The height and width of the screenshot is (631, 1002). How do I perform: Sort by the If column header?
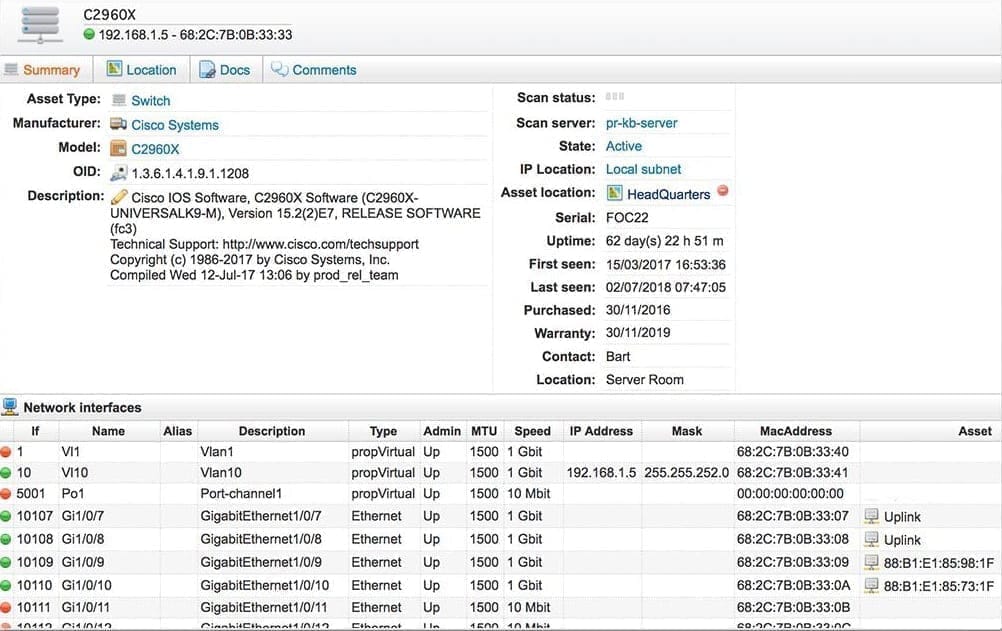(35, 431)
